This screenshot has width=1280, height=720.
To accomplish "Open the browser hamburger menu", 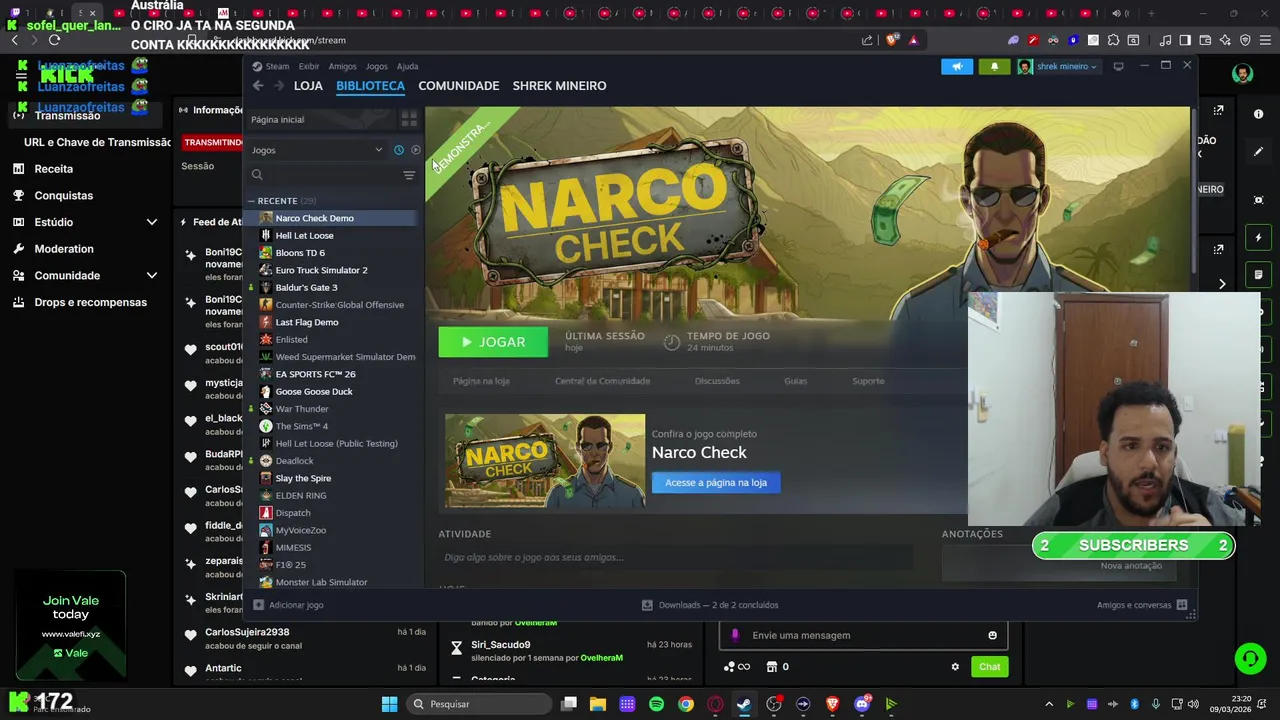I will [x=1265, y=40].
